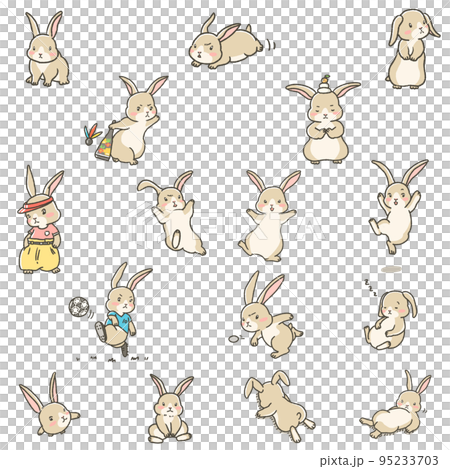Click the shadow beneath the jumping rabbit

(391, 269)
